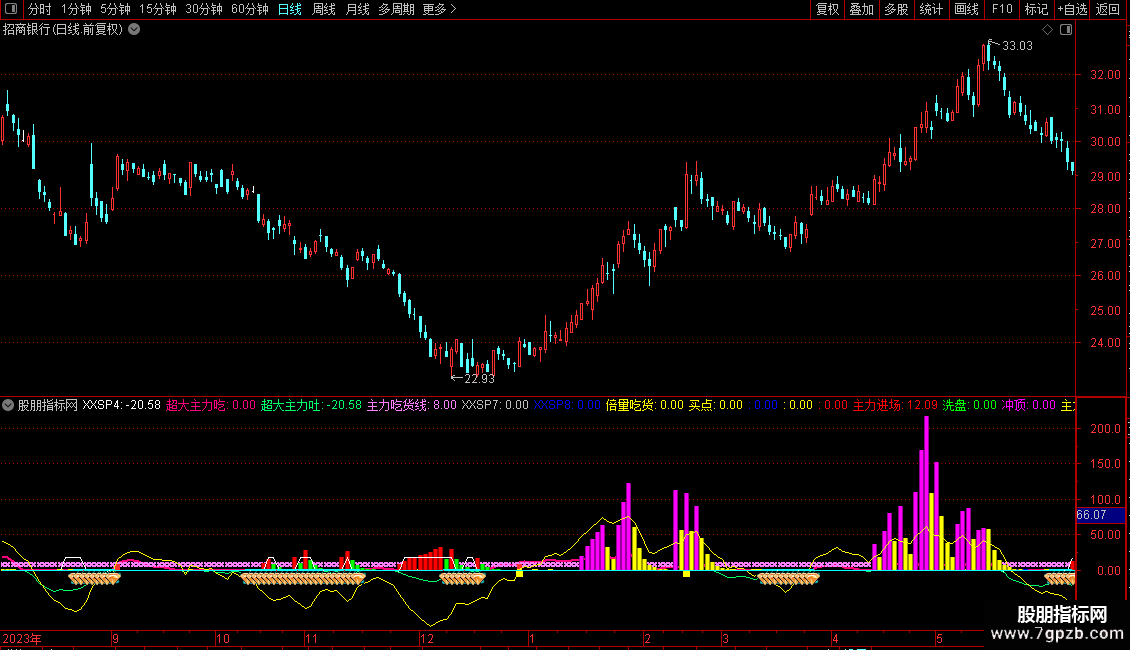1130x650 pixels.
Task: Expand the 招商银行 chart title dropdown
Action: (x=134, y=29)
